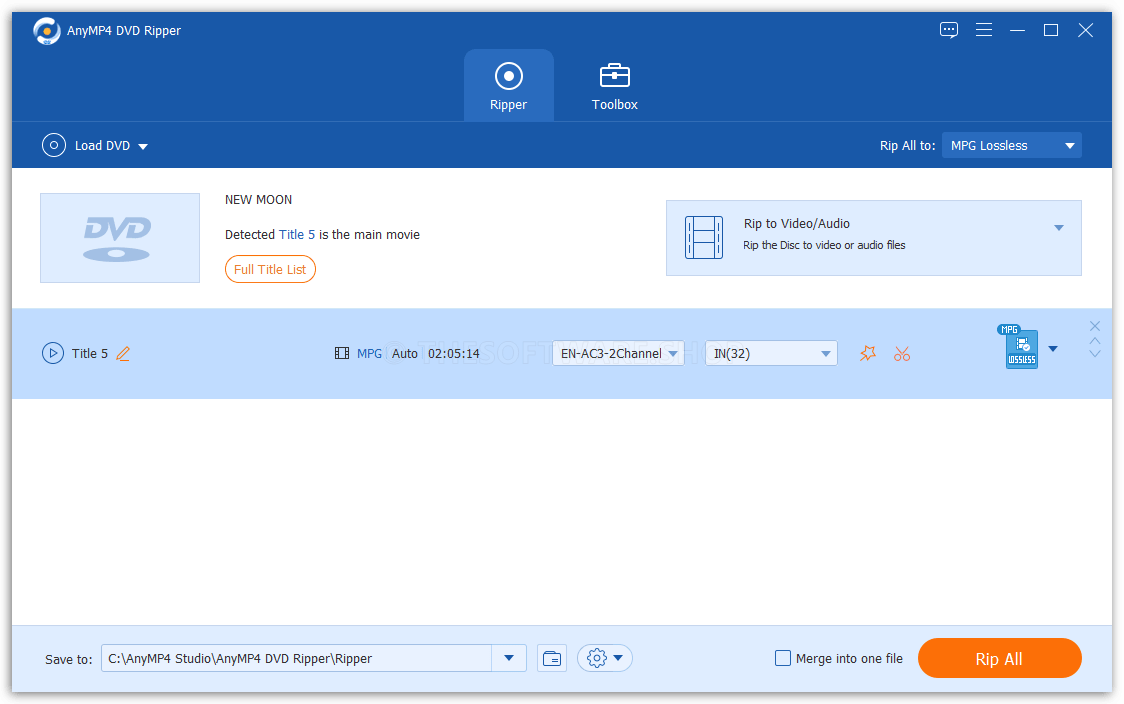Click the AnyMP4 DVD Ripper logo
This screenshot has width=1124, height=704.
[47, 31]
